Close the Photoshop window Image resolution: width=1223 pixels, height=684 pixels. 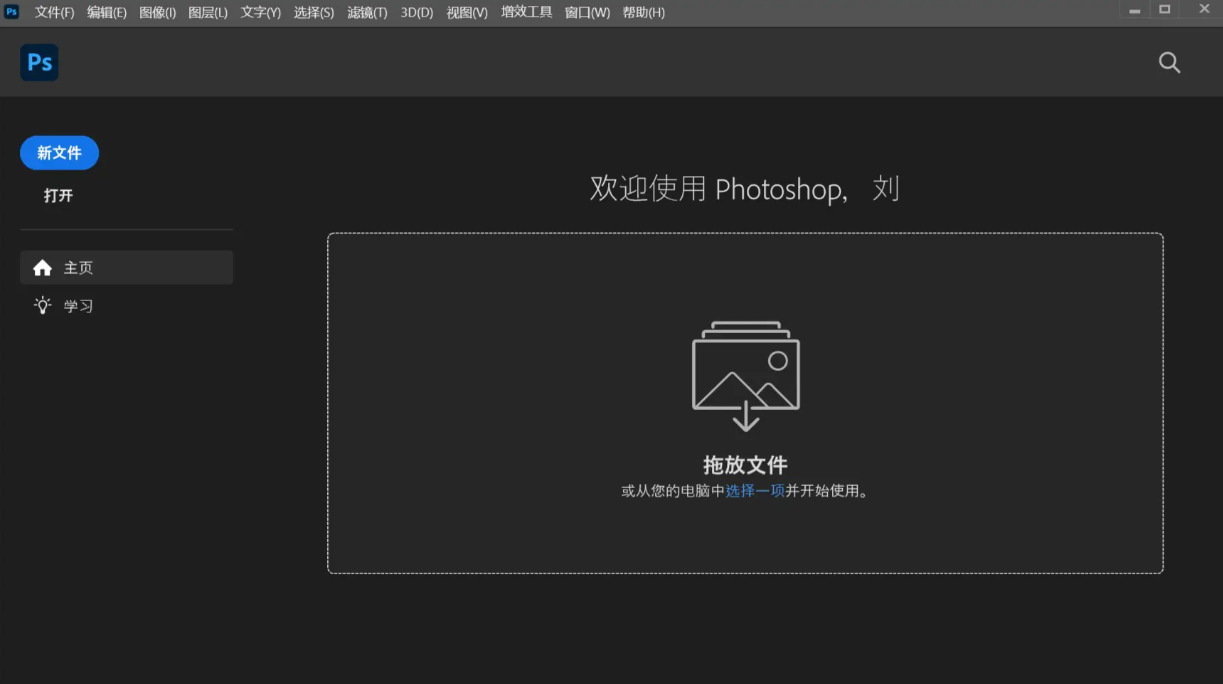[x=1204, y=10]
